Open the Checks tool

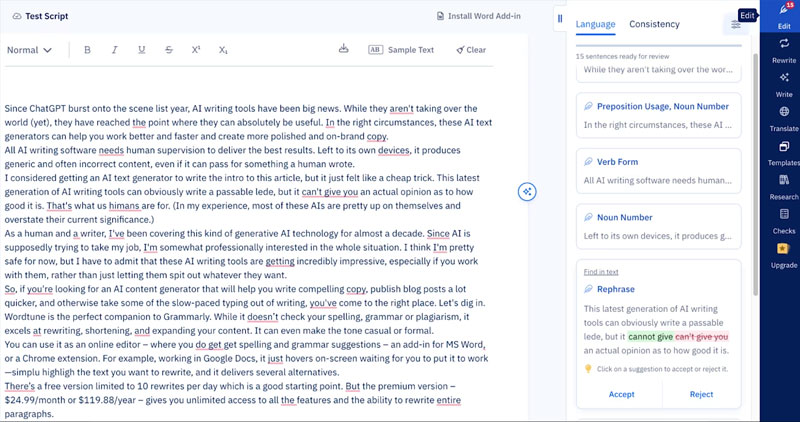tap(784, 221)
